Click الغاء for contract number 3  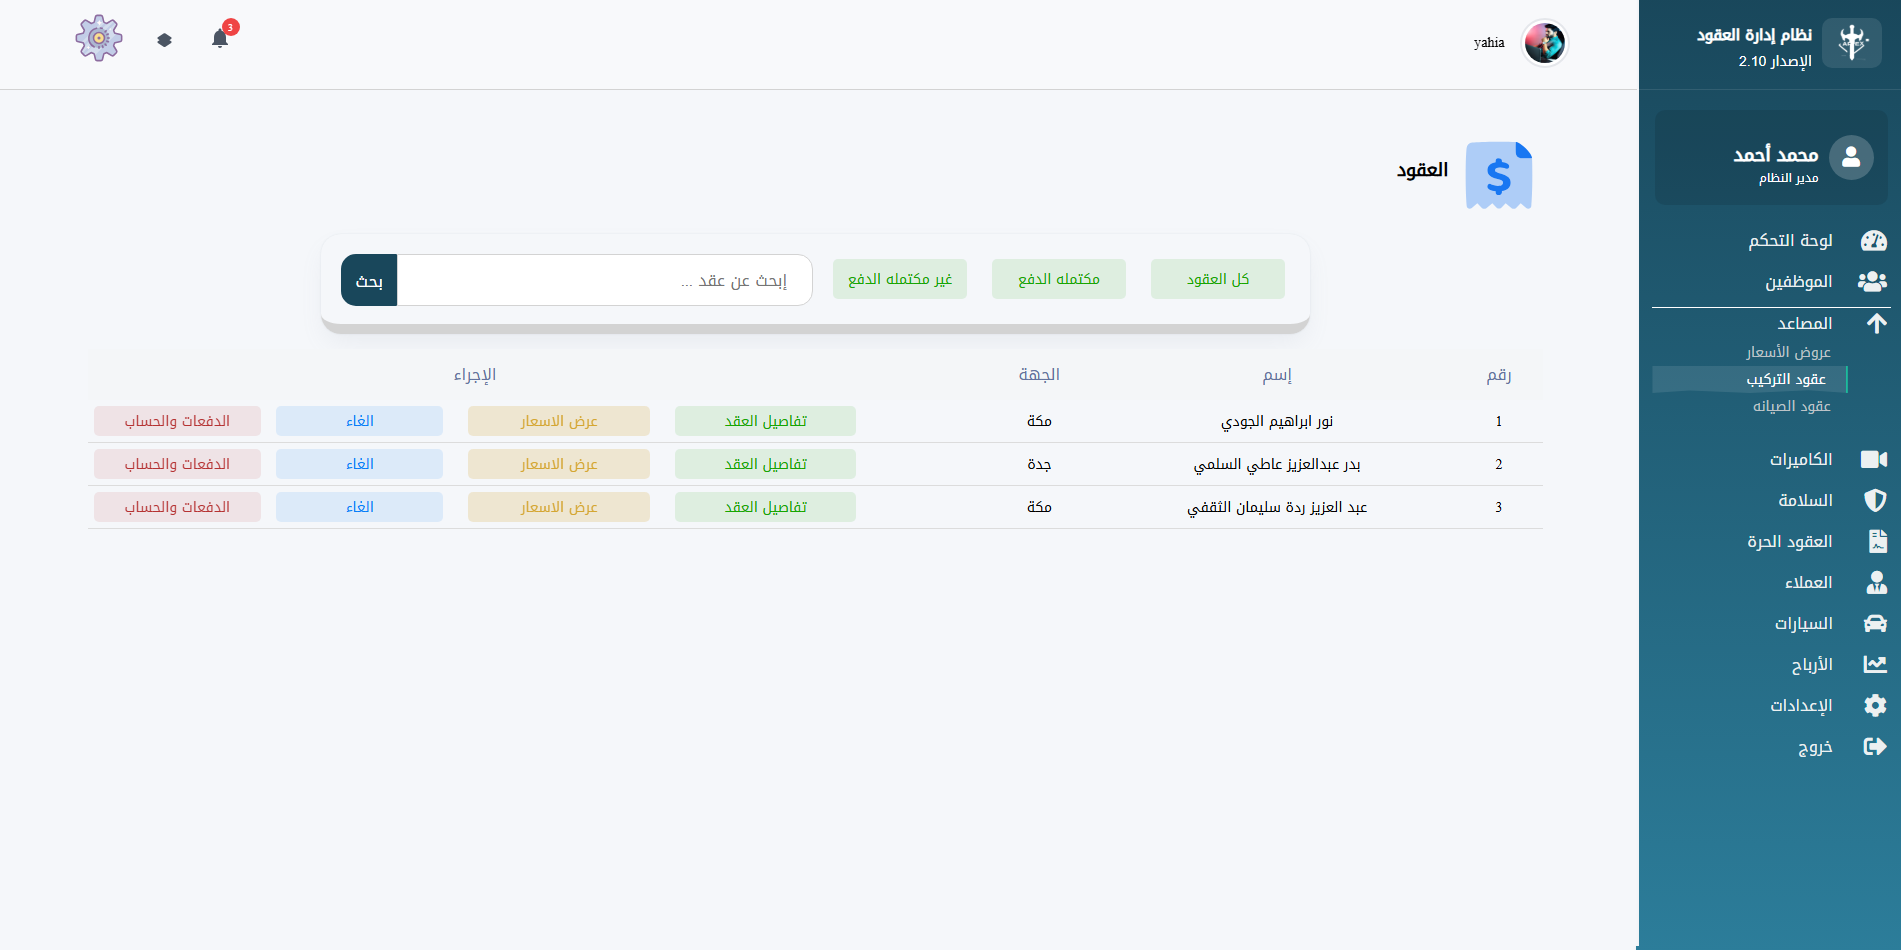coord(359,507)
